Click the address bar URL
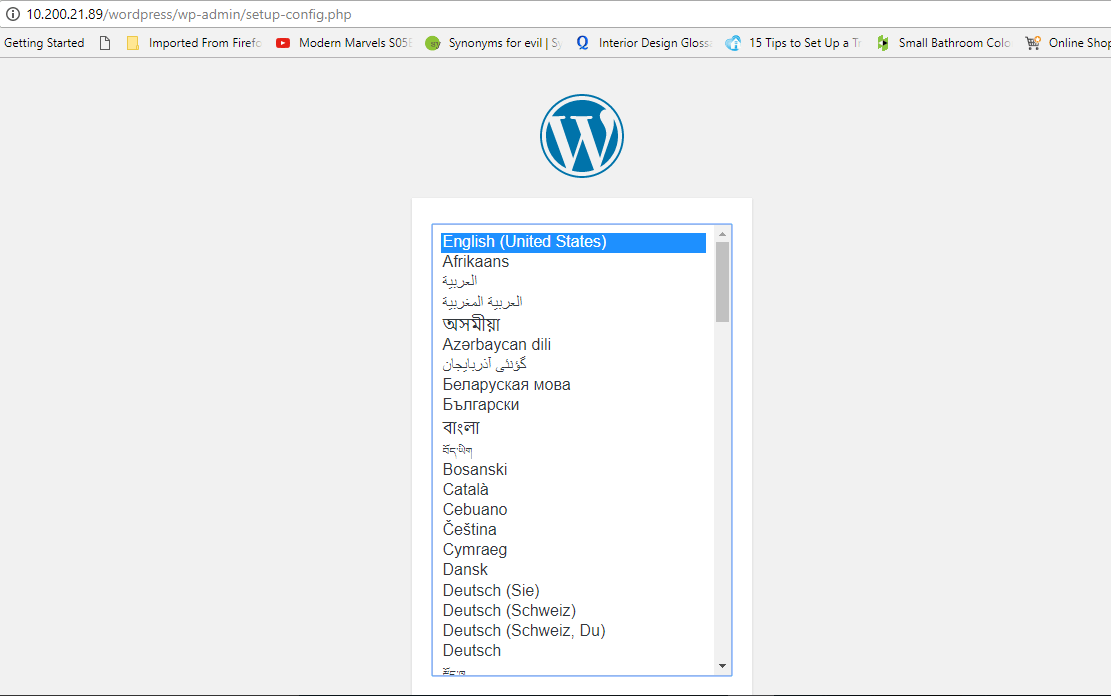The width and height of the screenshot is (1111, 696). 189,14
